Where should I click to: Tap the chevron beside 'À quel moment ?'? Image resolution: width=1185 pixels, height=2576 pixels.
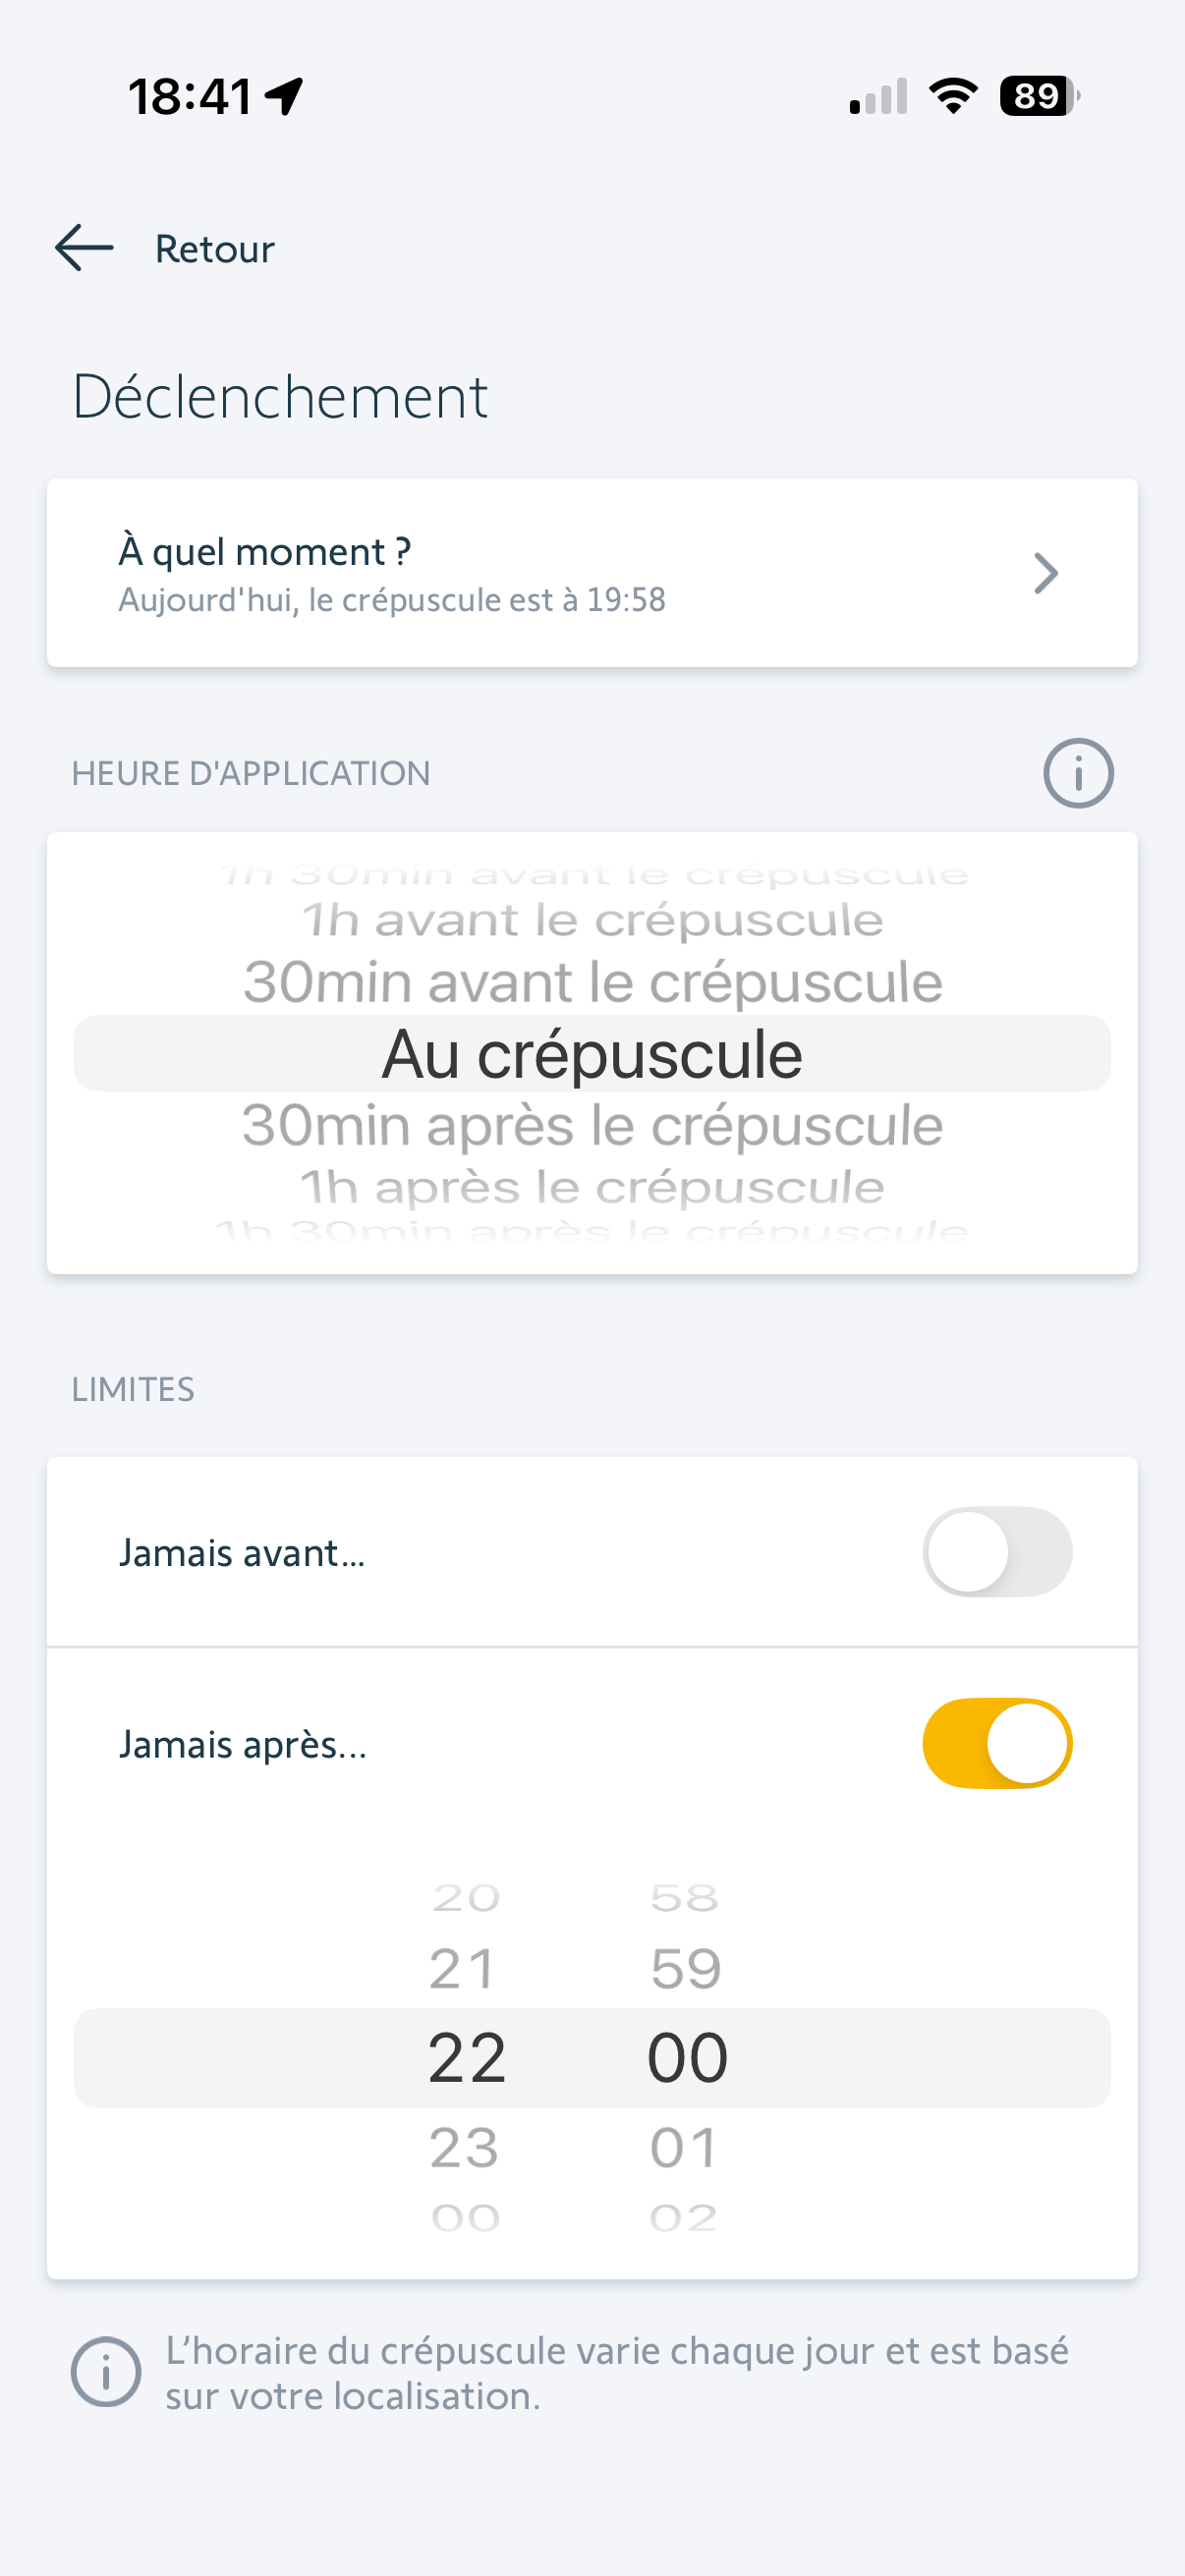click(1045, 573)
